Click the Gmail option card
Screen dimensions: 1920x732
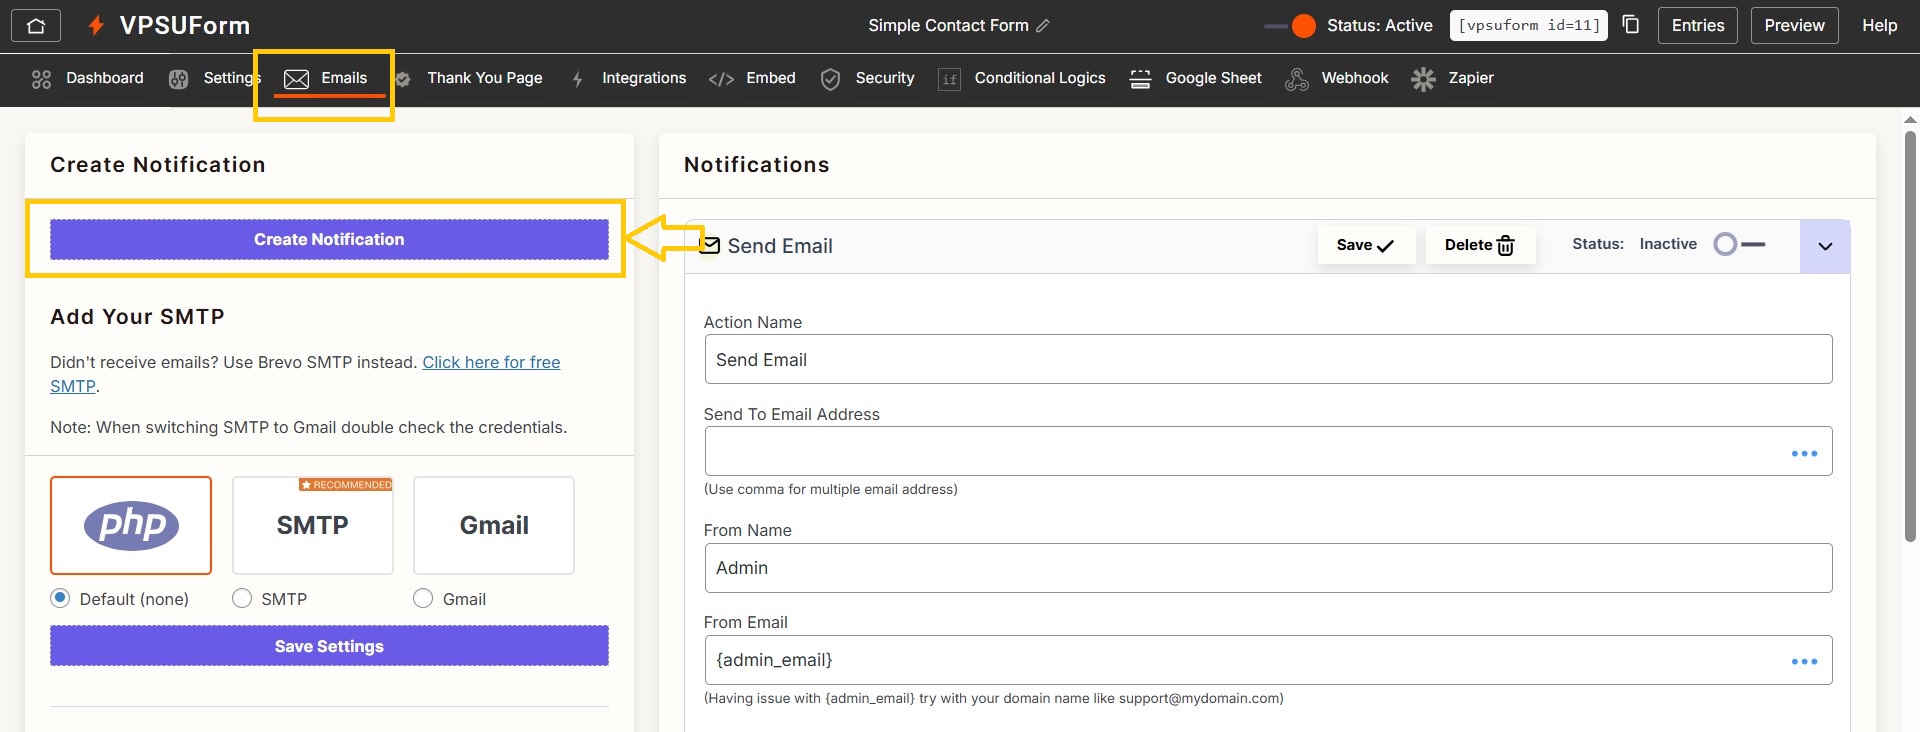(494, 525)
